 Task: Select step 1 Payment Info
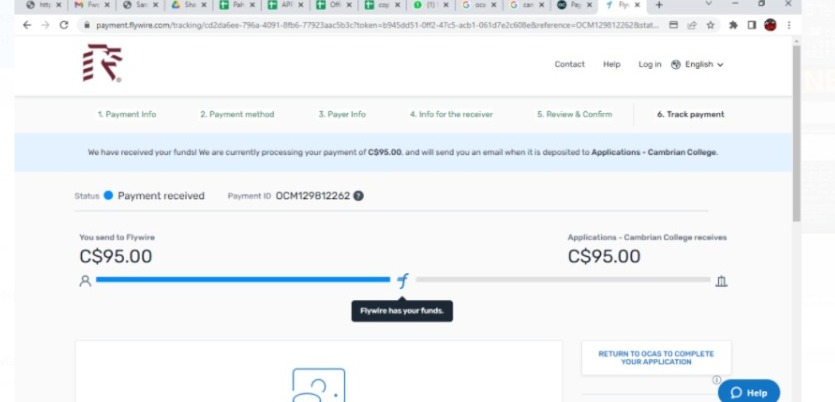click(x=127, y=114)
